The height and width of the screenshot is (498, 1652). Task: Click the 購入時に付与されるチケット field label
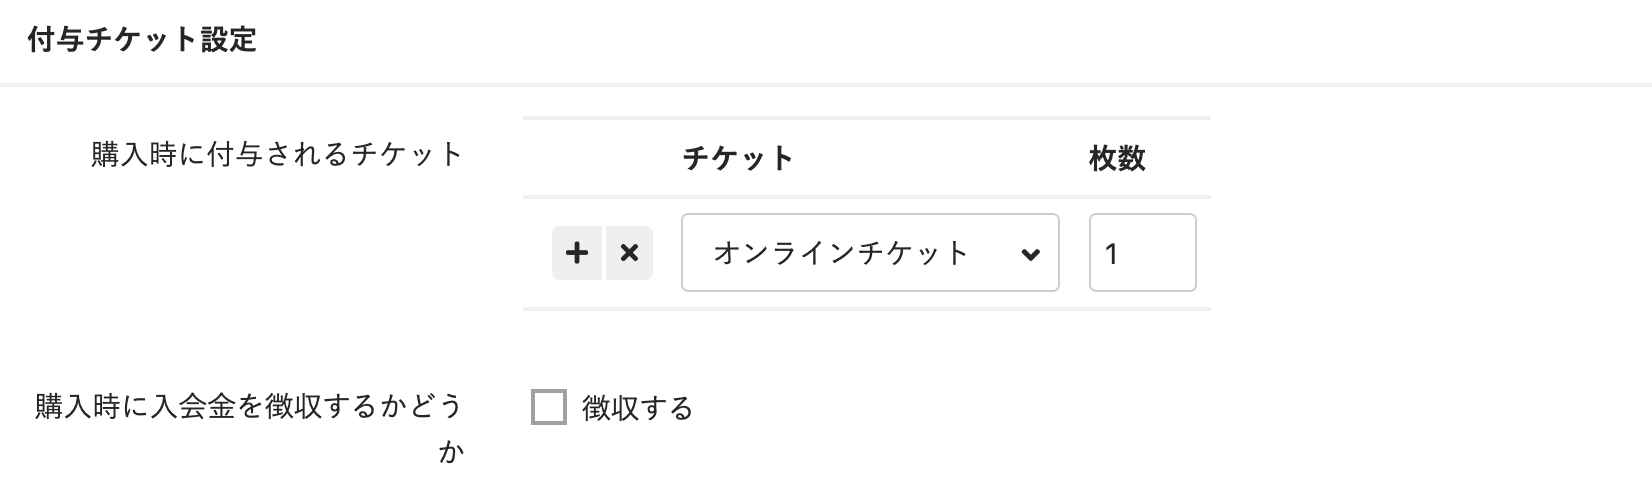click(277, 155)
